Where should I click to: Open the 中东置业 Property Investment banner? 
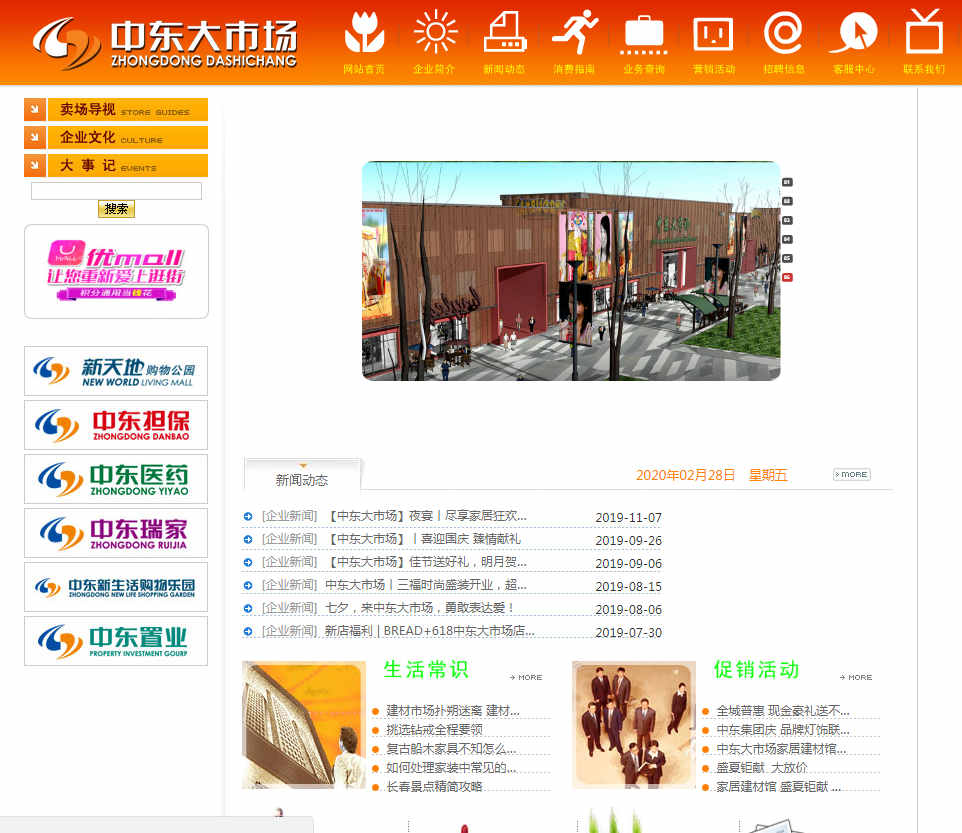tap(116, 641)
